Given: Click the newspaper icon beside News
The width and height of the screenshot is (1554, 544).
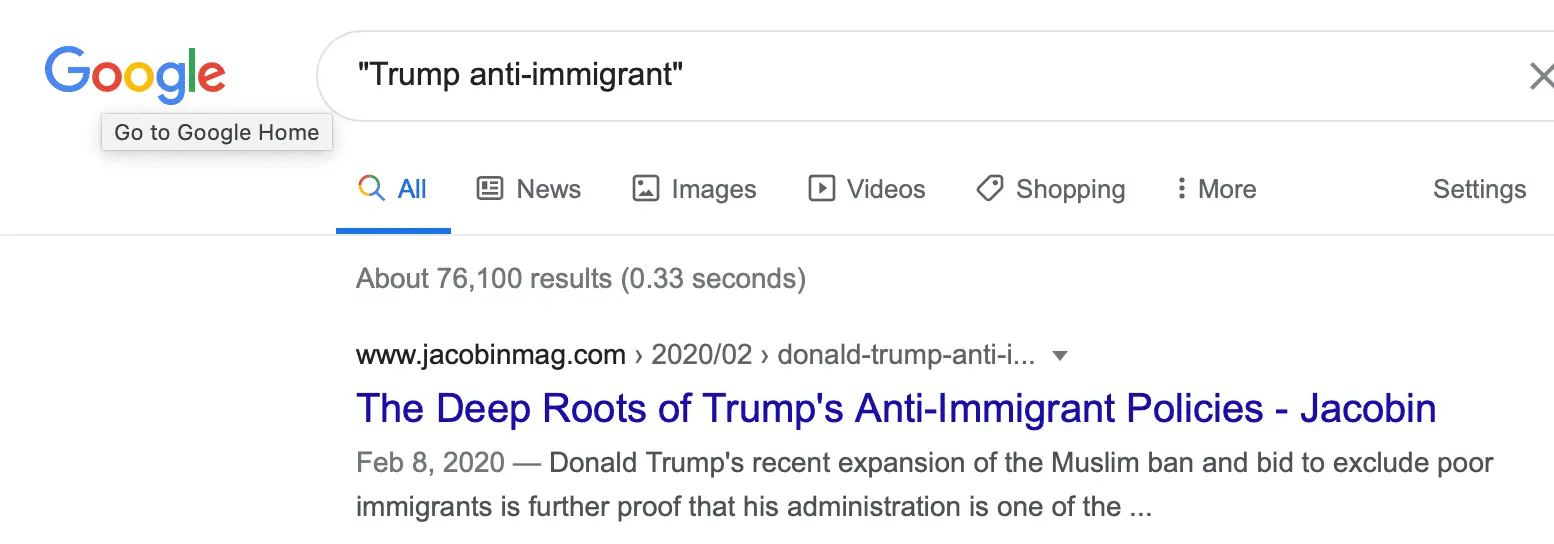Looking at the screenshot, I should (x=490, y=189).
